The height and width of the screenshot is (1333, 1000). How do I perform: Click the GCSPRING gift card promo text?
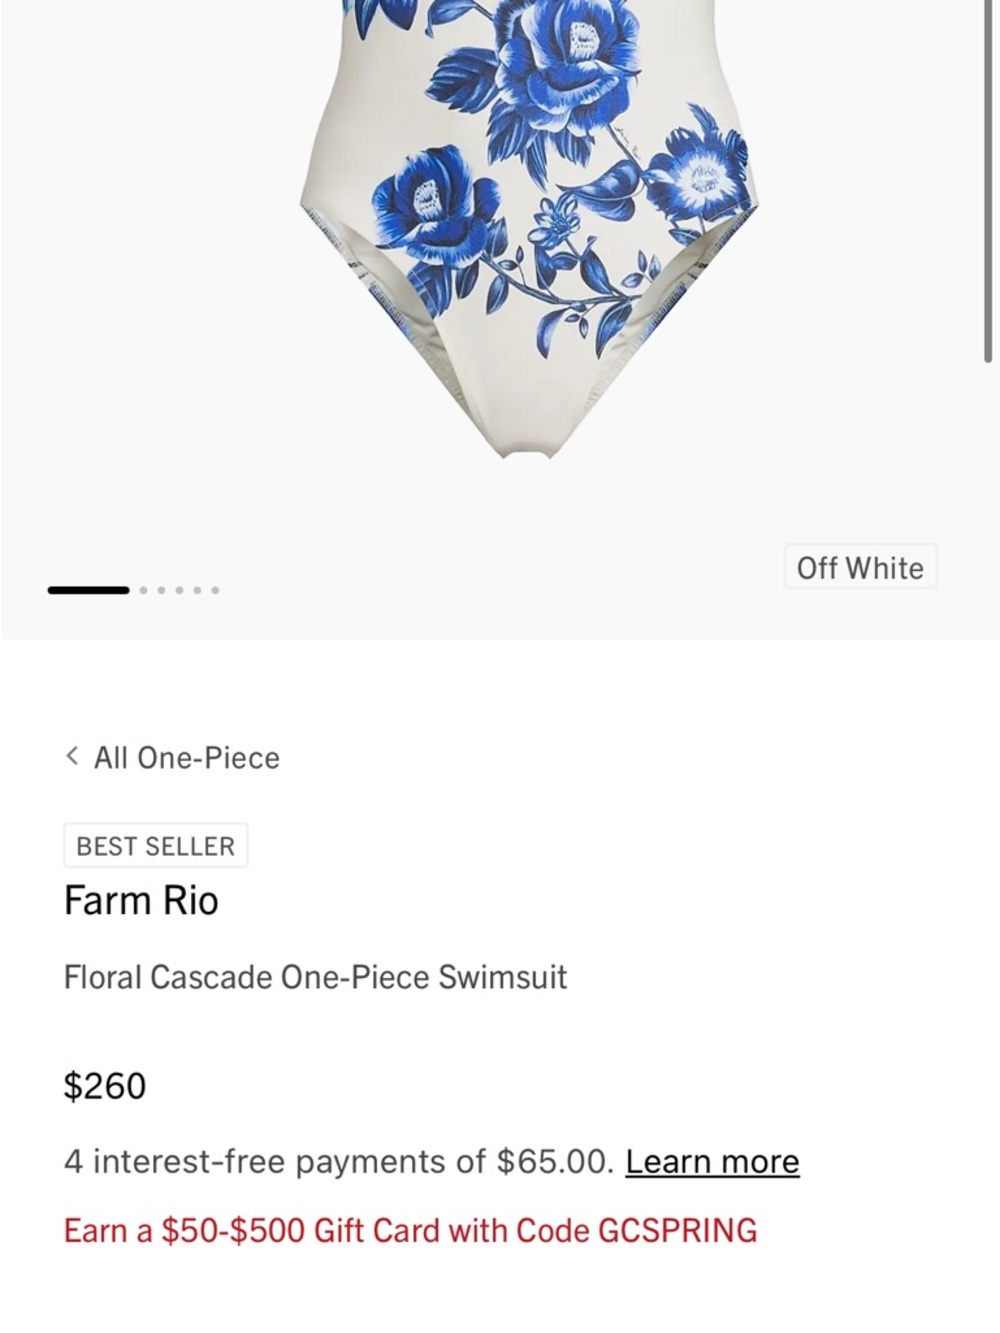click(x=410, y=1230)
